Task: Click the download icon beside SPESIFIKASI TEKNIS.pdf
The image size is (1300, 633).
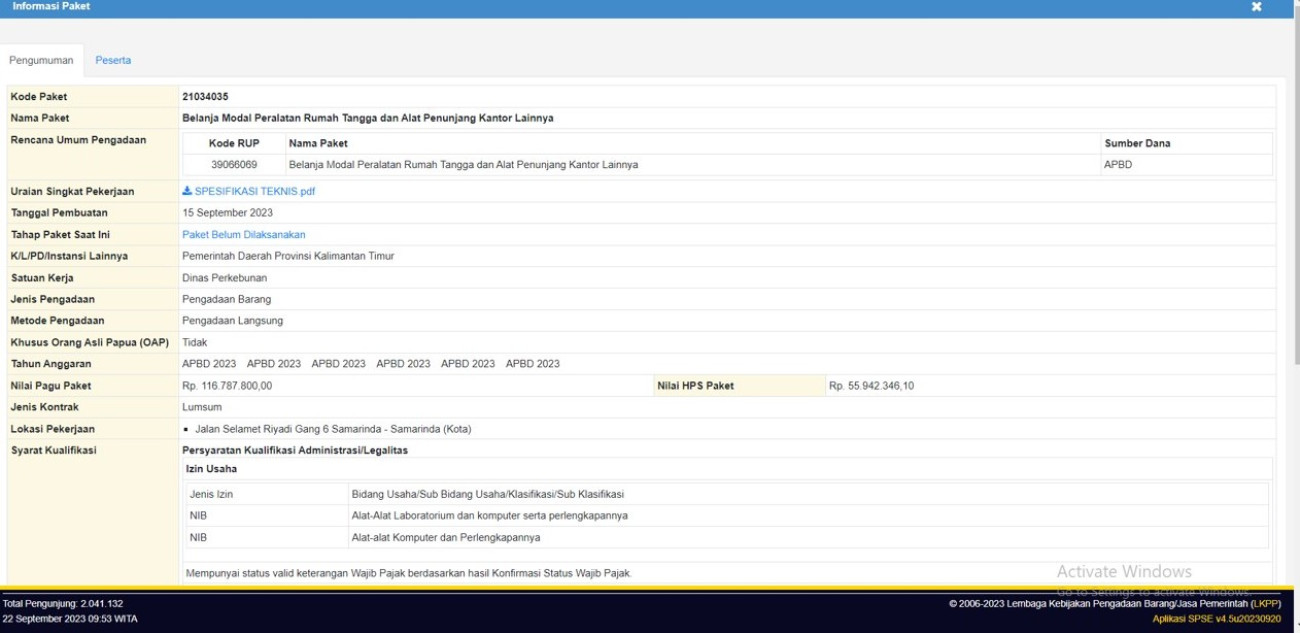Action: [x=187, y=191]
